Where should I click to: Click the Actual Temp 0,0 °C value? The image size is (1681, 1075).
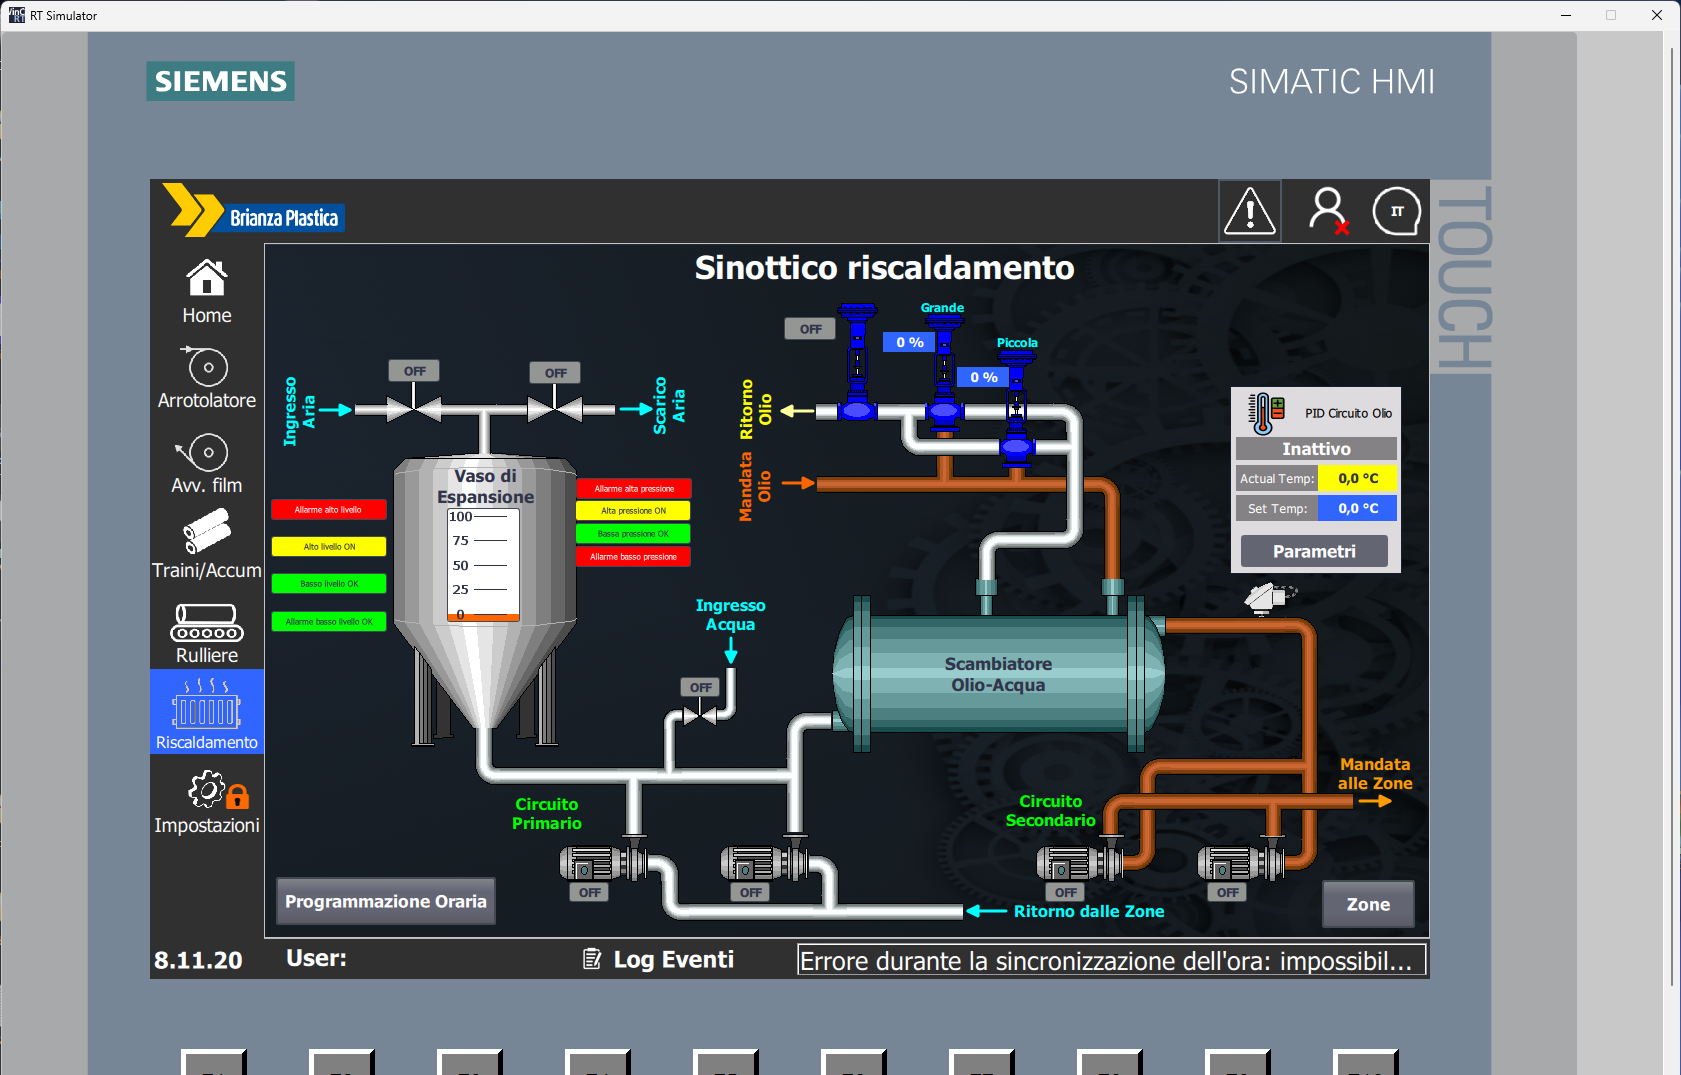coord(1358,478)
